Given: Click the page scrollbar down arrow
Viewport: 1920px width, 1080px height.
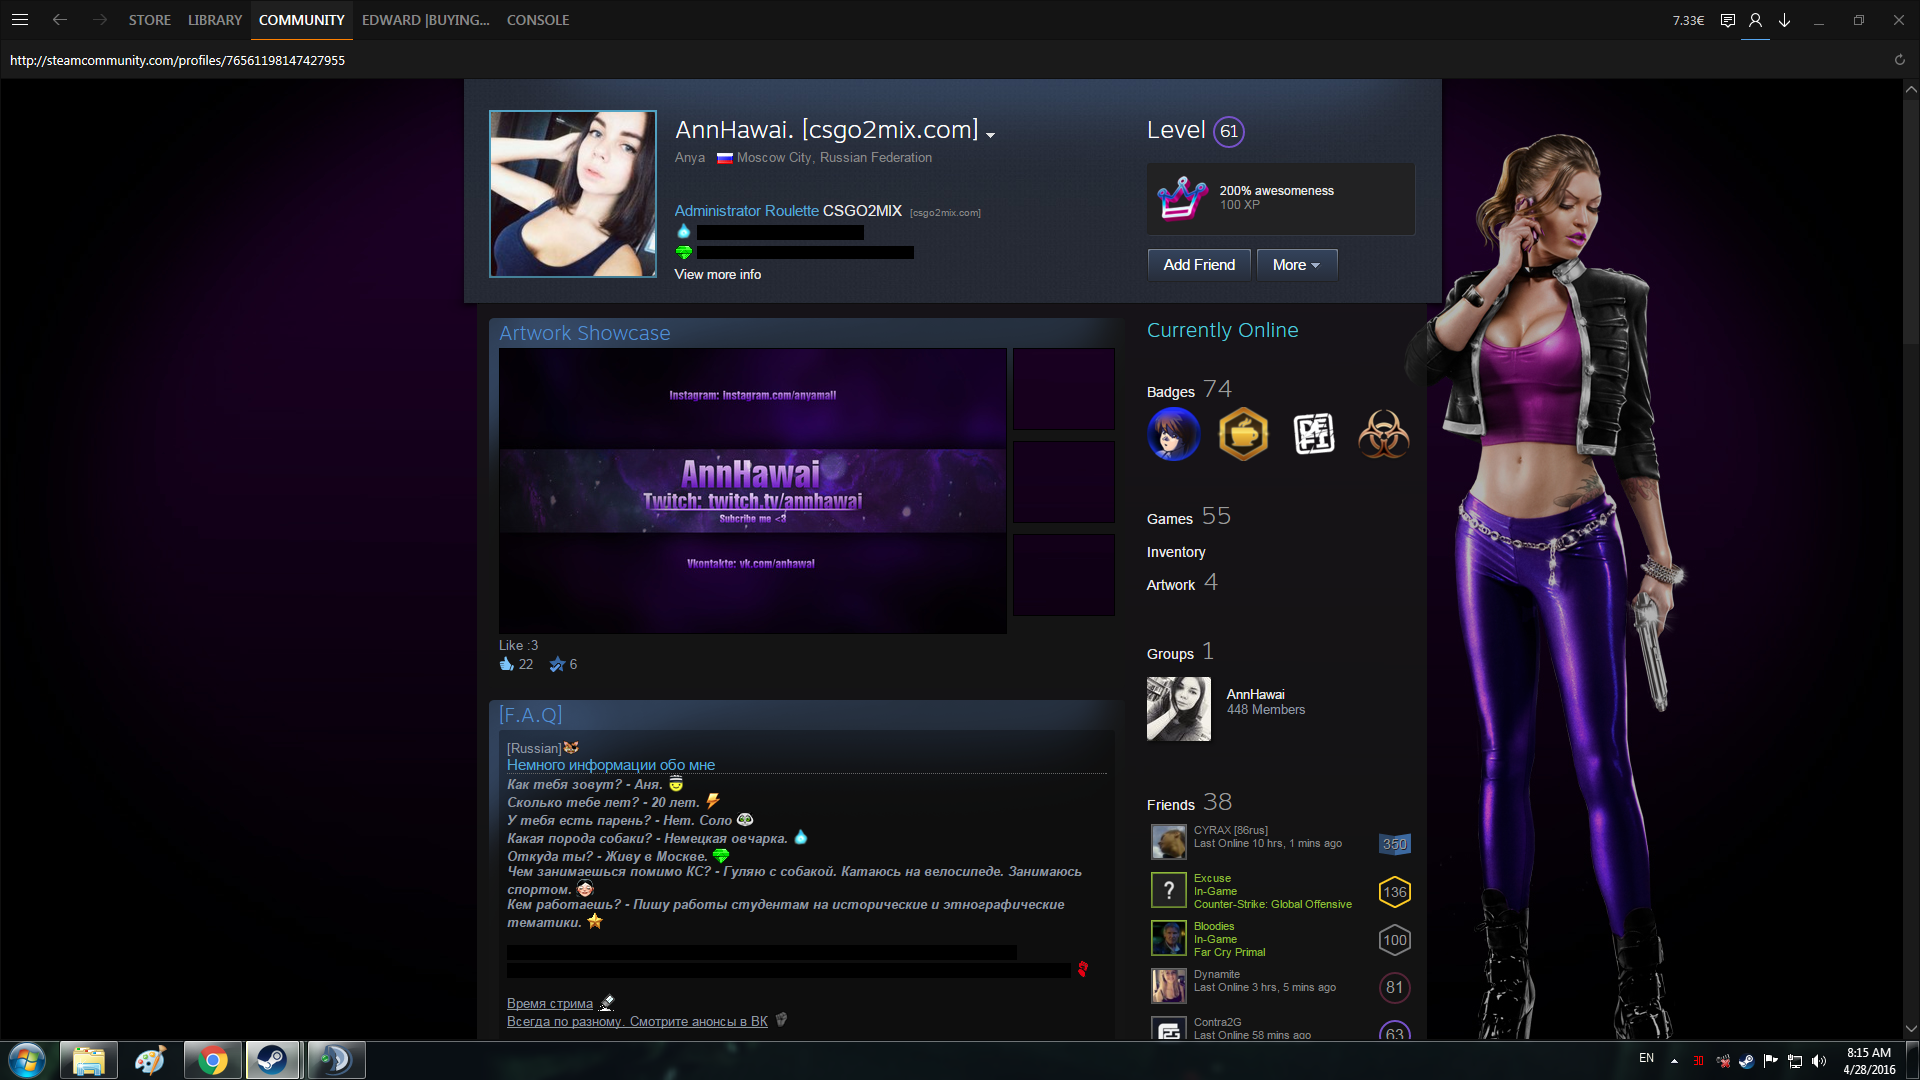Looking at the screenshot, I should 1911,1028.
